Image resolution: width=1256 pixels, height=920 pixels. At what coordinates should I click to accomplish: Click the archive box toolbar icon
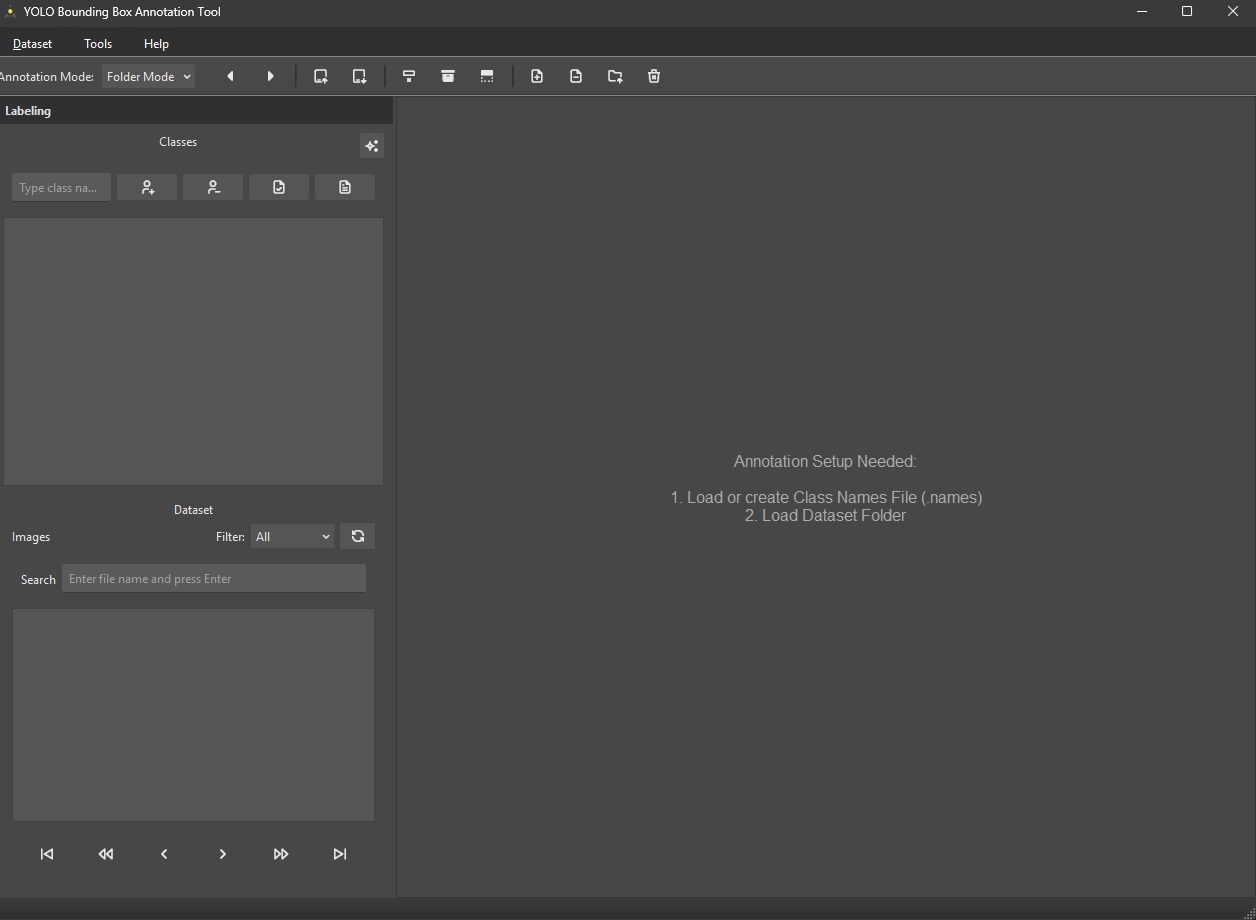click(x=448, y=76)
